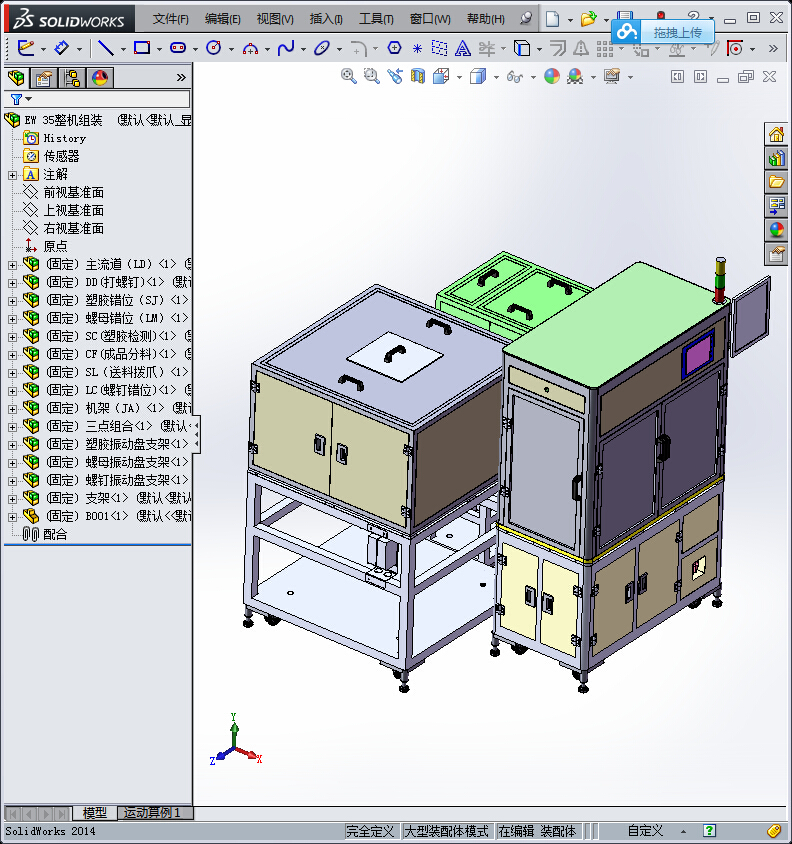The image size is (792, 844).
Task: Select the Convert Entities tool
Action: (x=522, y=48)
